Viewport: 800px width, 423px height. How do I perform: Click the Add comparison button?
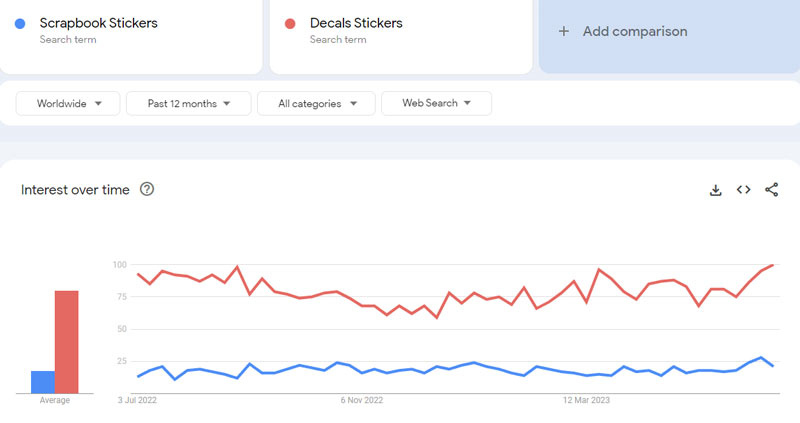634,31
